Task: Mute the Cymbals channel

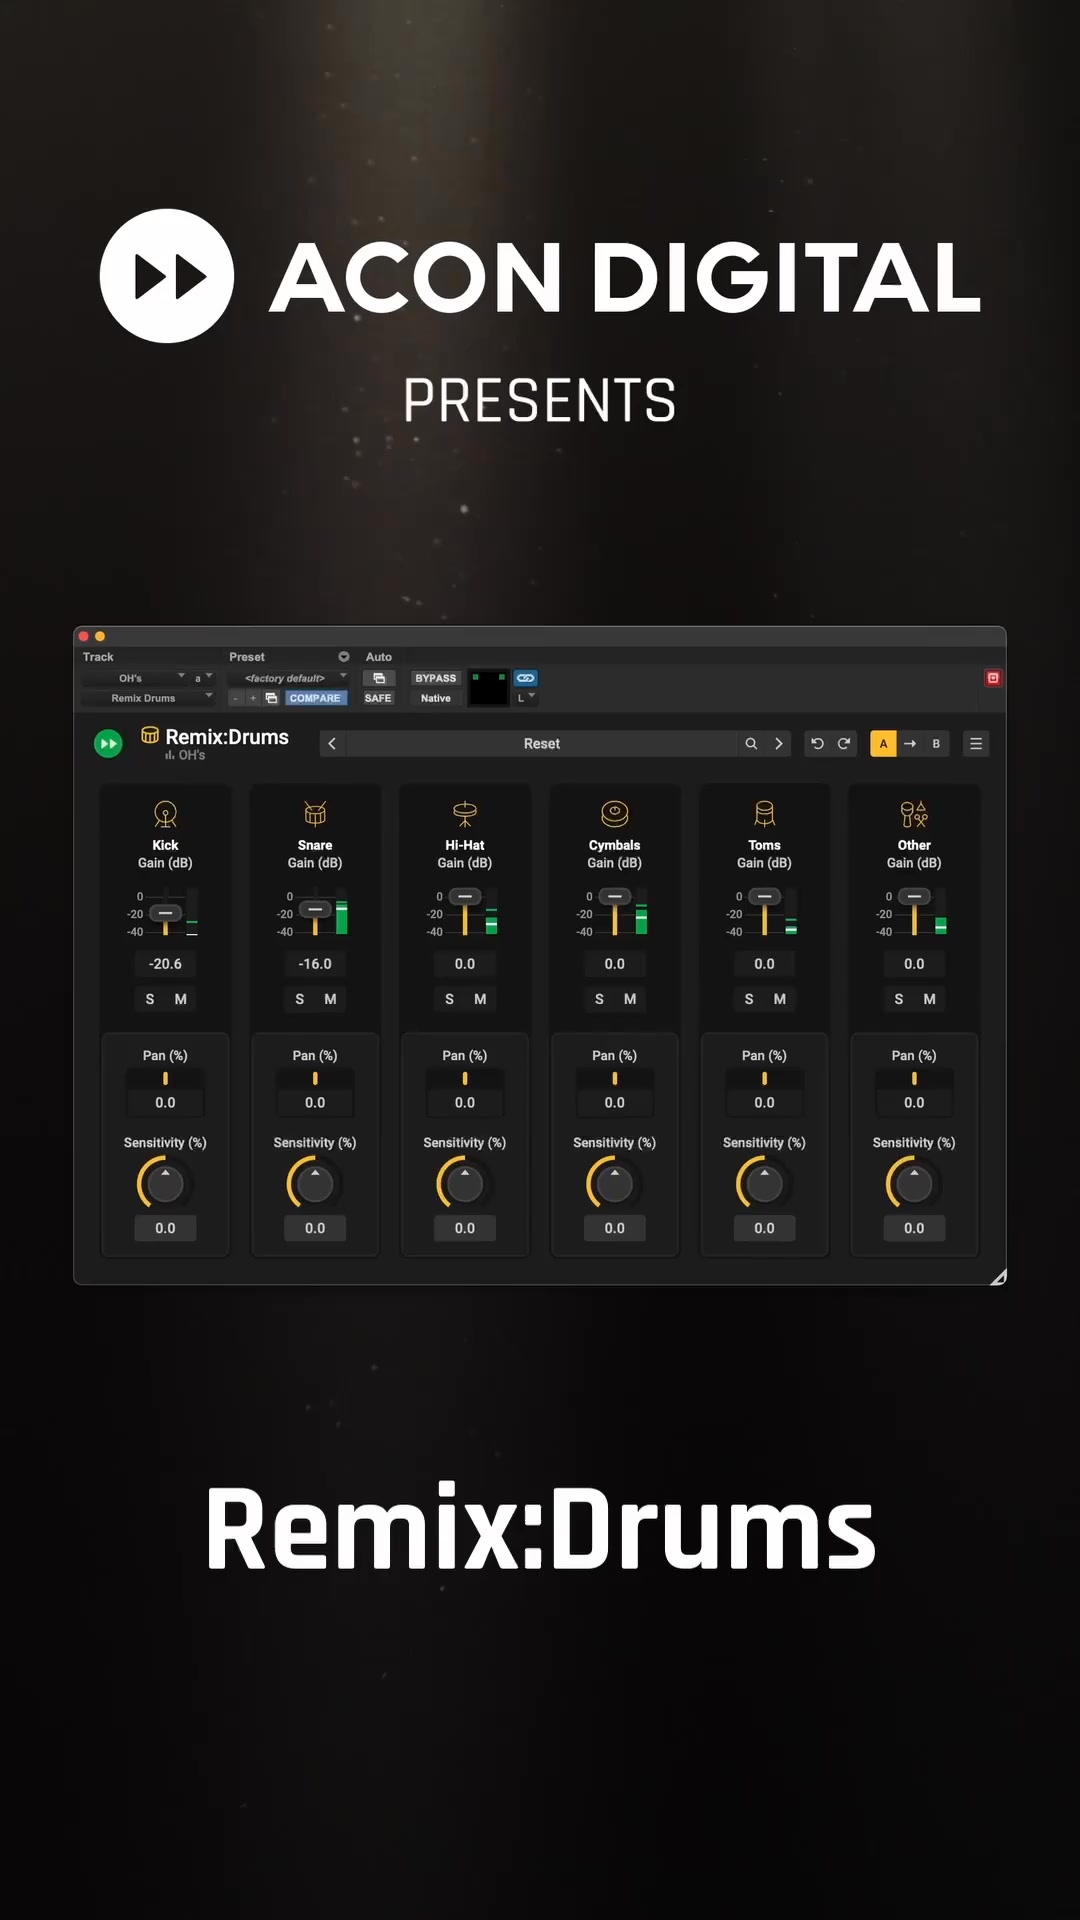Action: (630, 999)
